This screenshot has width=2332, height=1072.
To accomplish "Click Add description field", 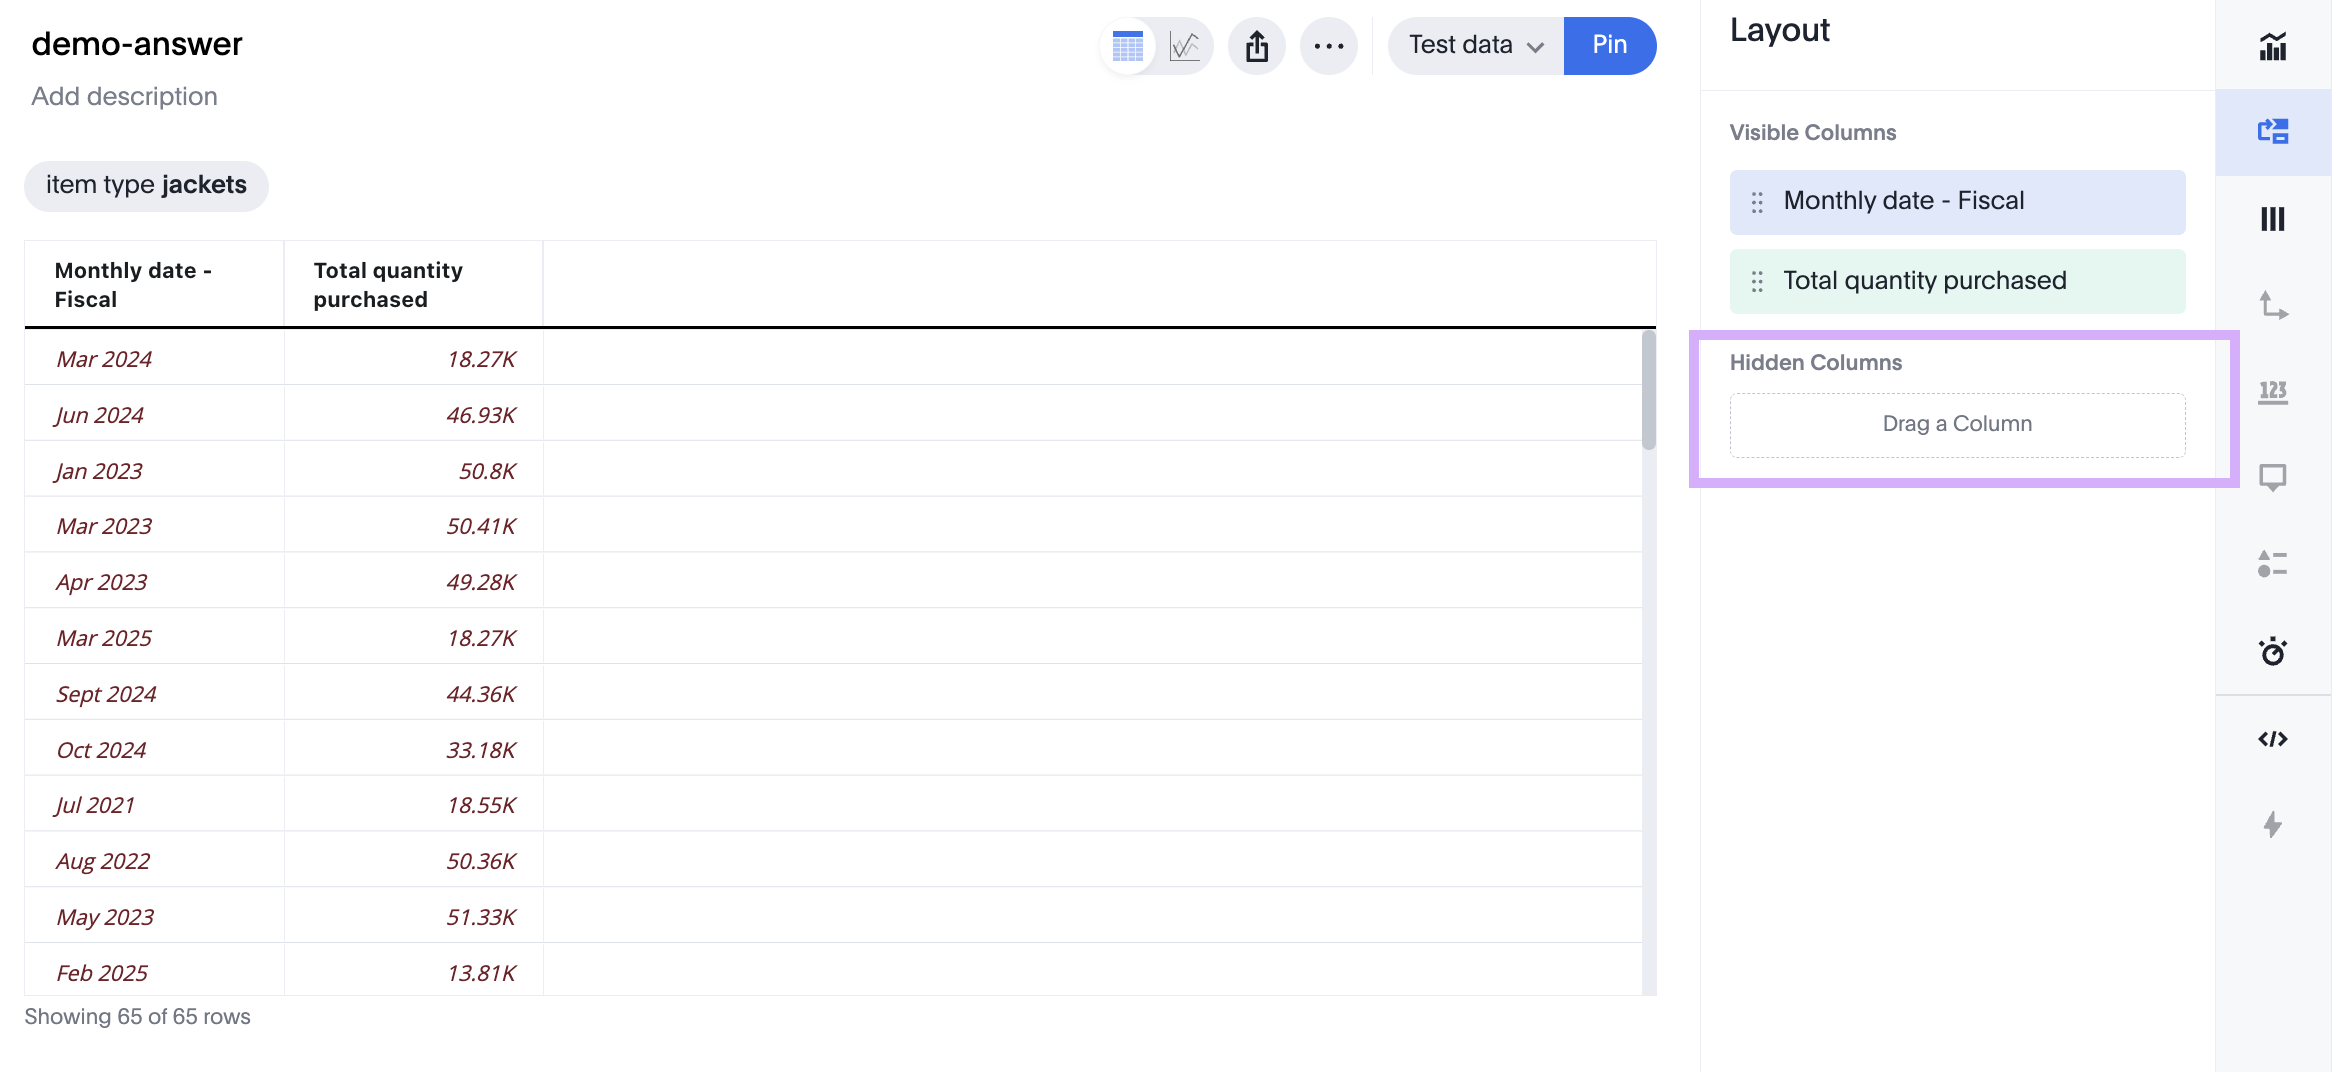I will 124,96.
